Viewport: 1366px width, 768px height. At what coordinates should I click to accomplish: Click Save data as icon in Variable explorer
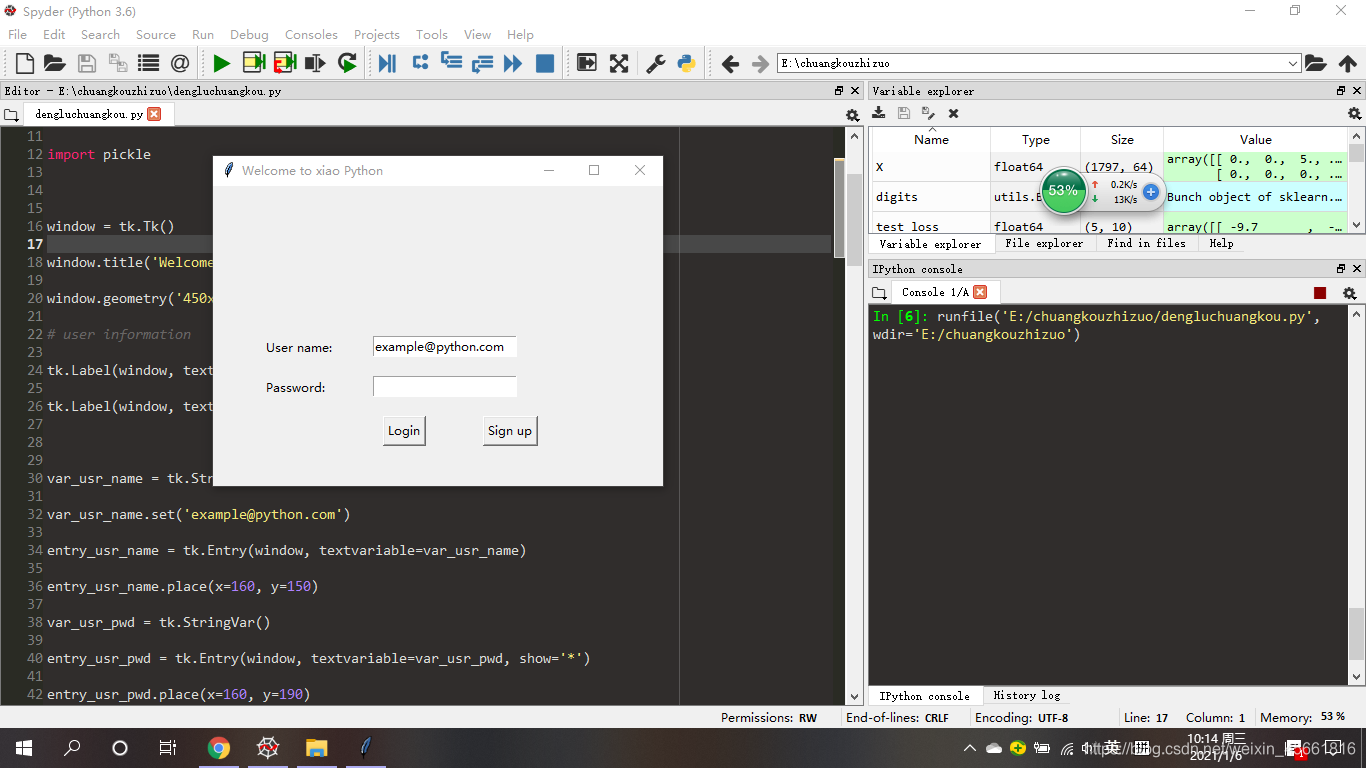click(929, 114)
